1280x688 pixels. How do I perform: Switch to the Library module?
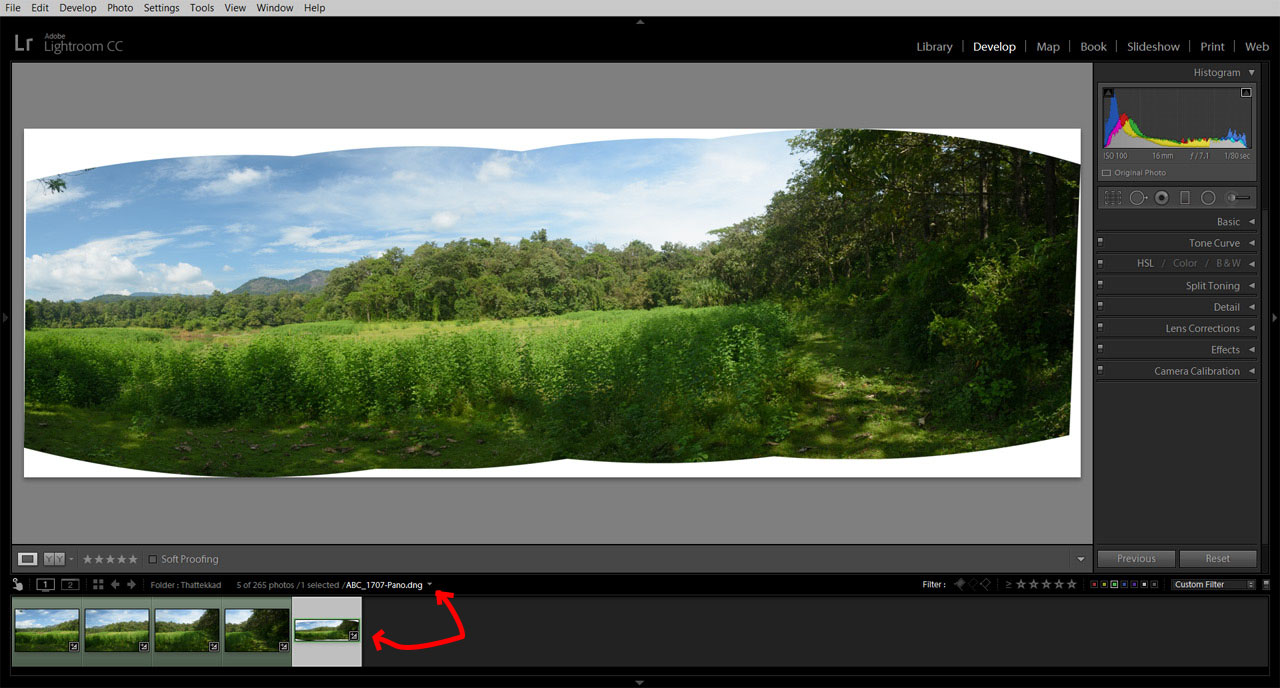934,47
